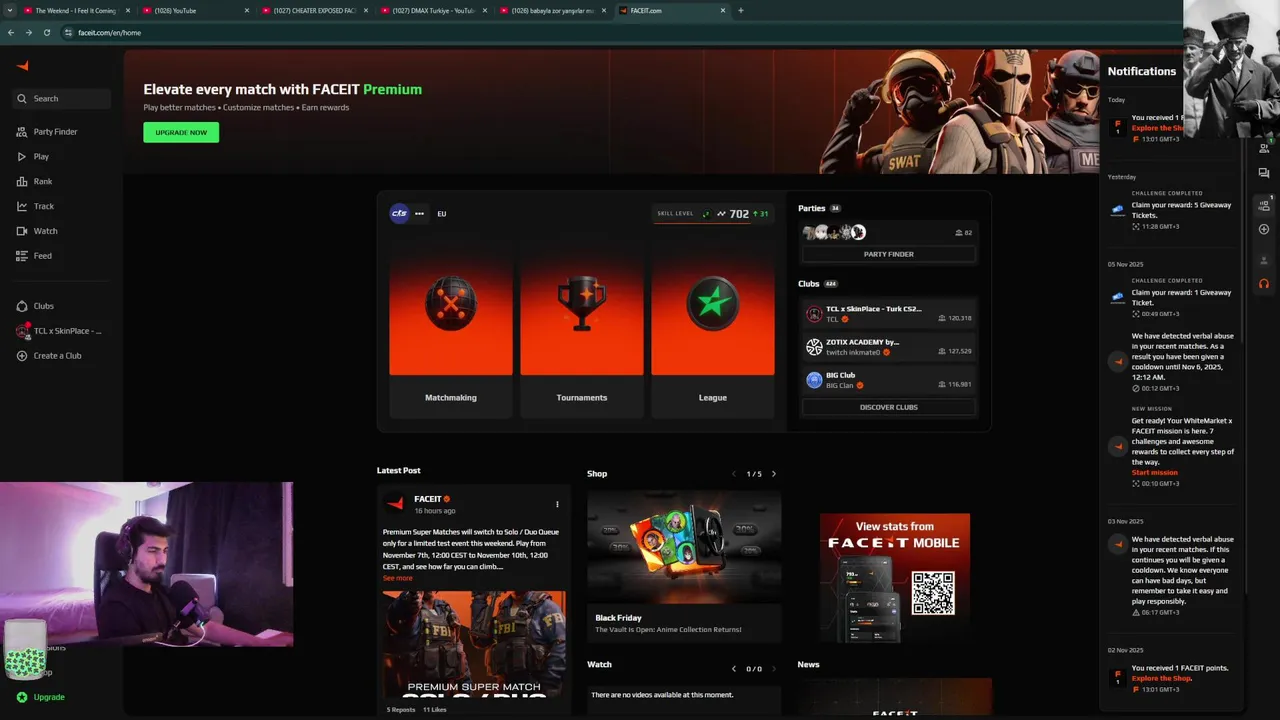Open the Watch sidebar item

pyautogui.click(x=60, y=231)
